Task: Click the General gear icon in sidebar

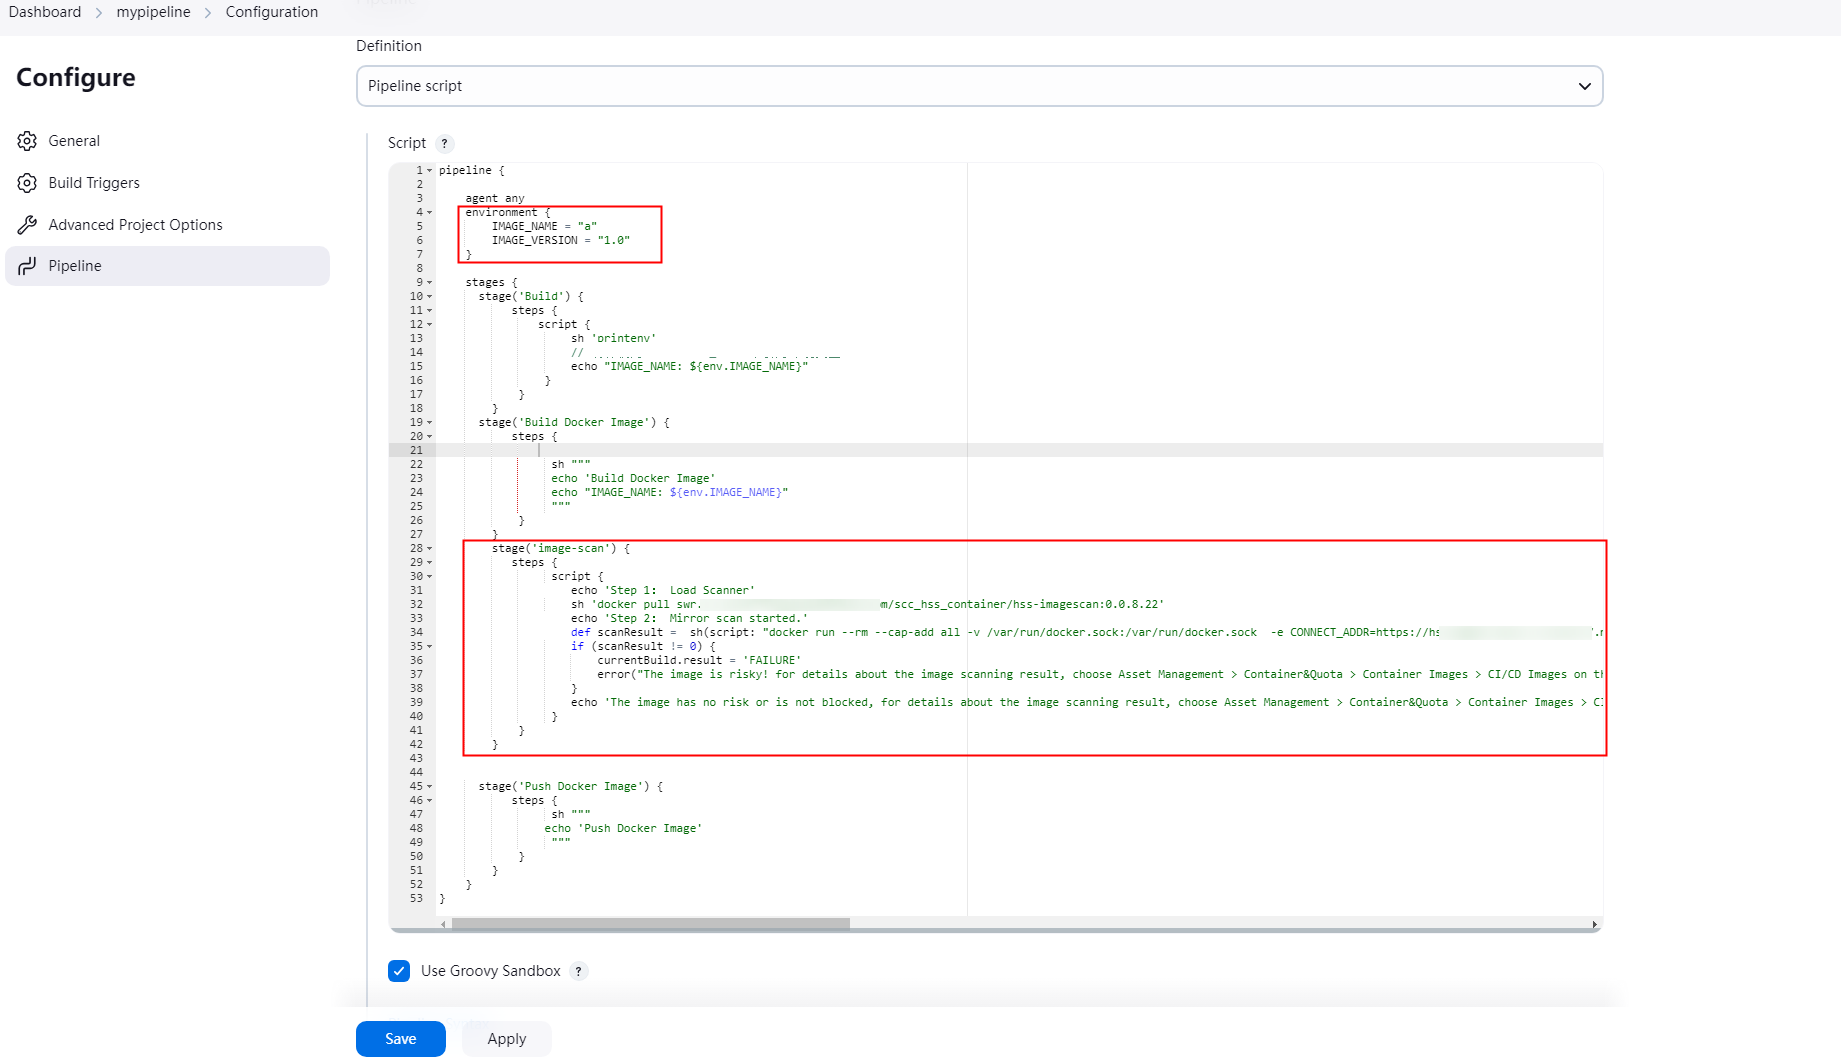Action: click(27, 141)
